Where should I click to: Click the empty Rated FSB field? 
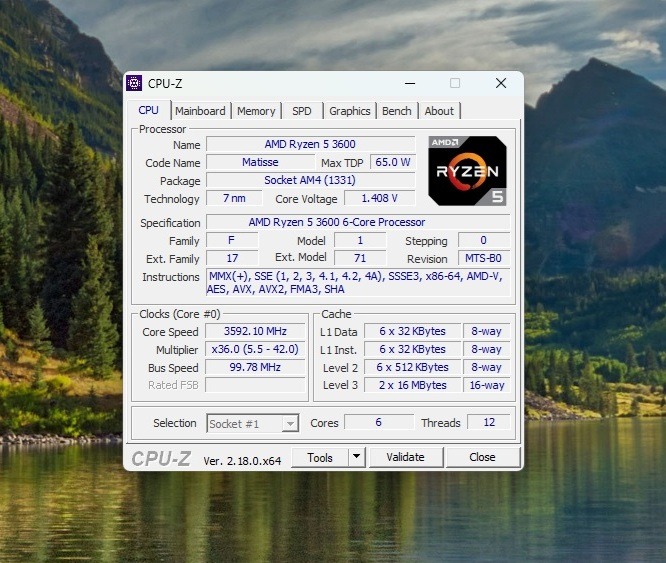pyautogui.click(x=255, y=385)
